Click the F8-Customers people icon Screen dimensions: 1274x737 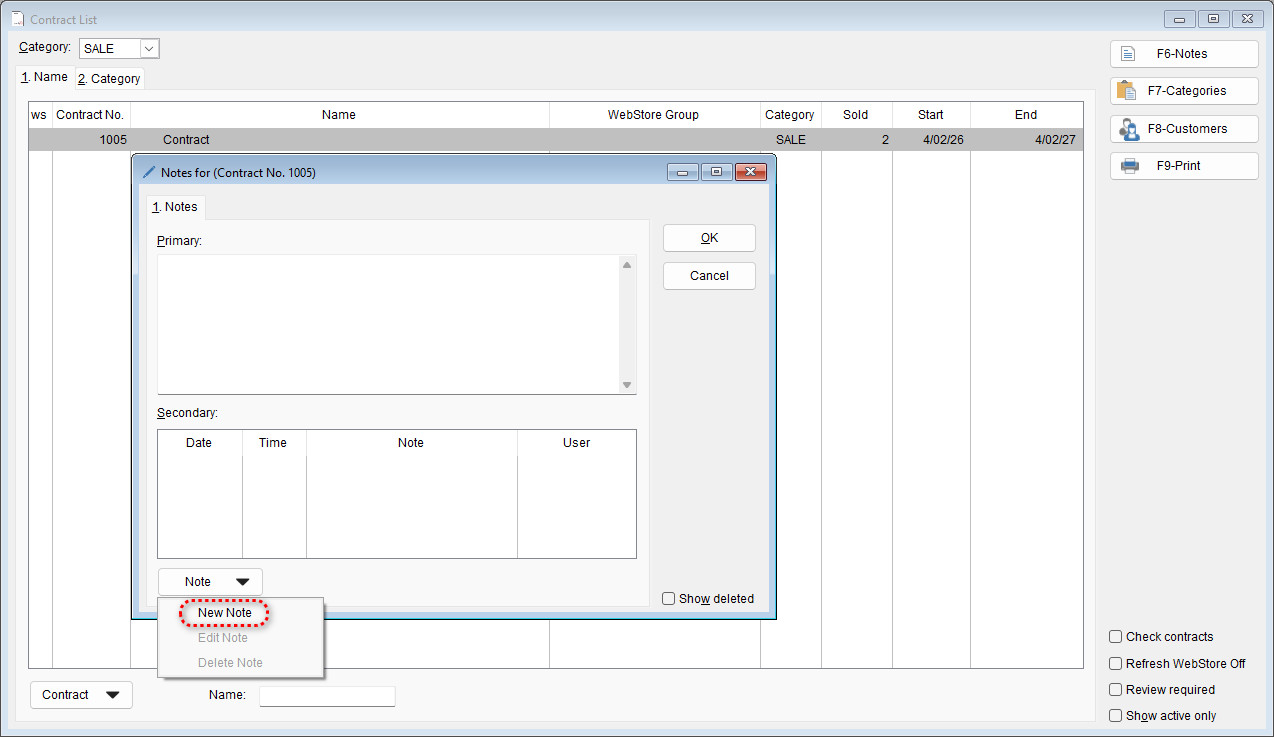point(1128,129)
